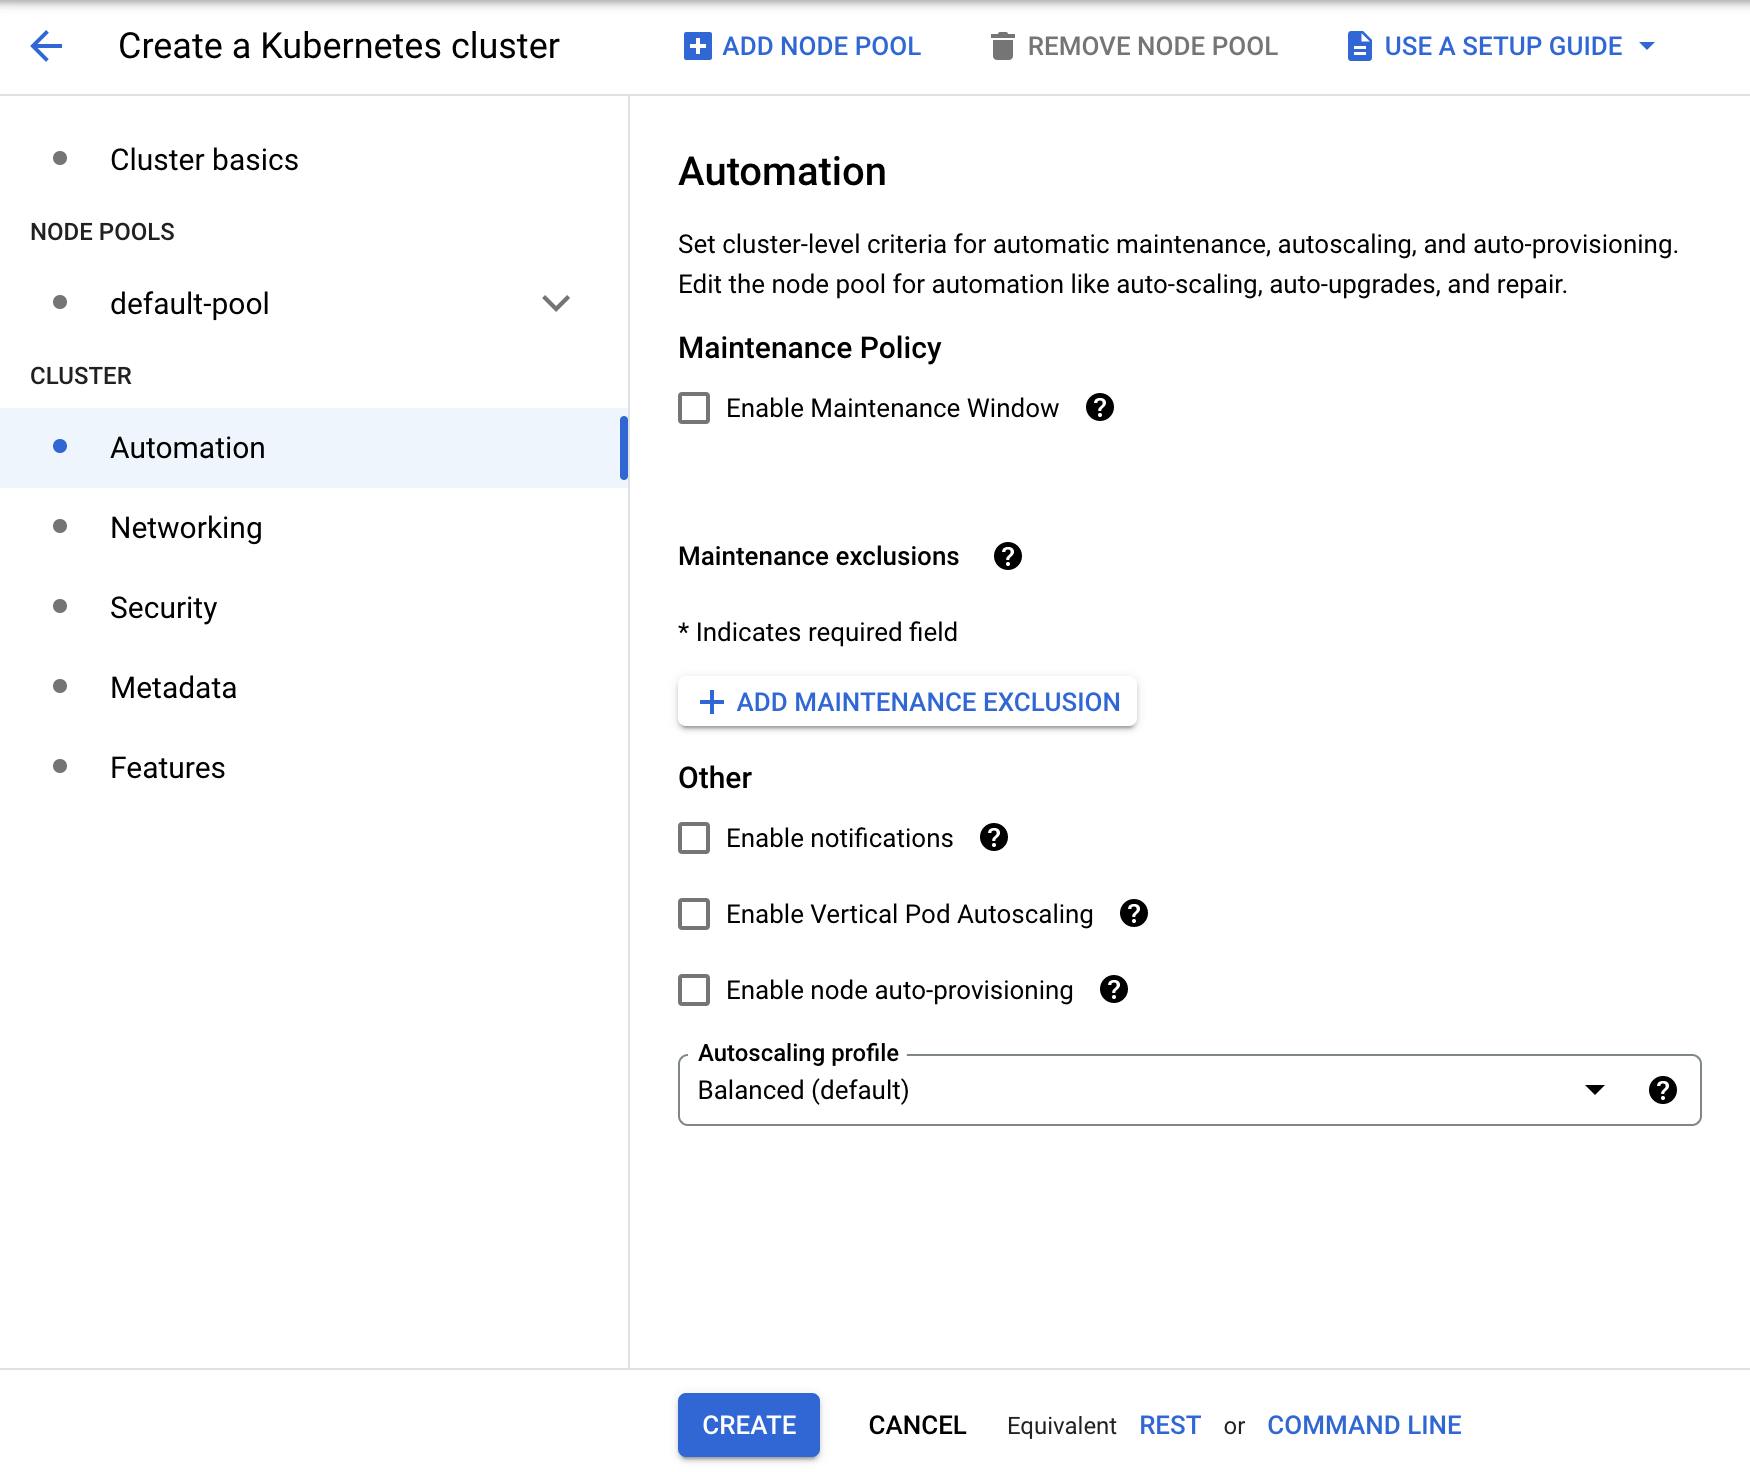The width and height of the screenshot is (1750, 1472).
Task: Click the Add Node Pool plus icon
Action: [697, 45]
